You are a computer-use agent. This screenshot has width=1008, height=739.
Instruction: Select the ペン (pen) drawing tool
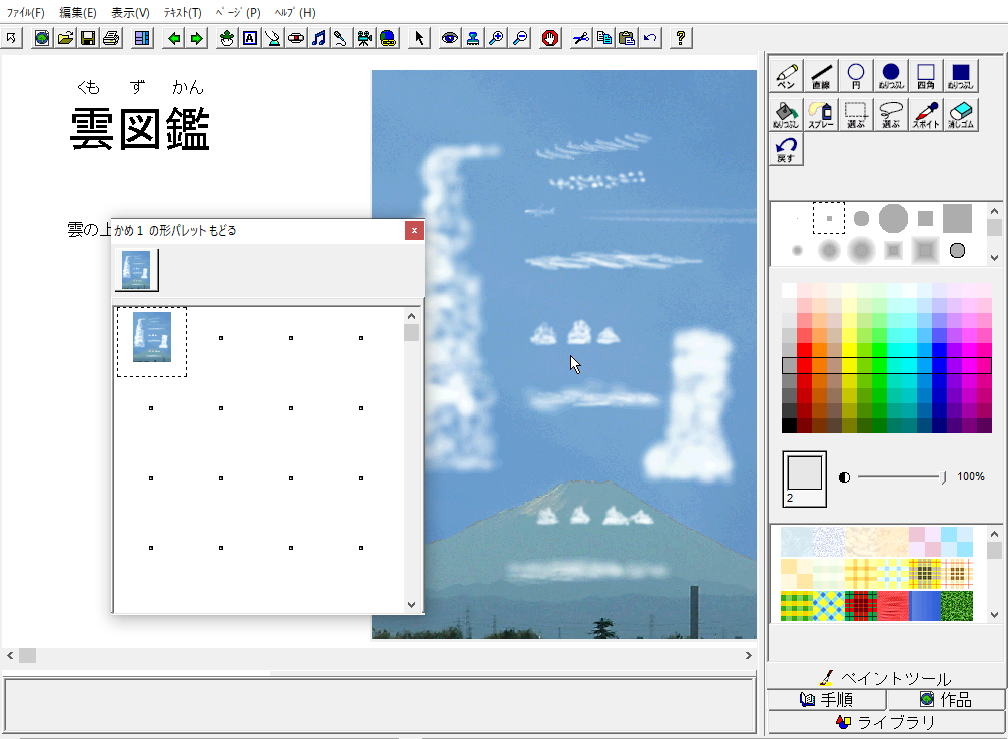(786, 77)
